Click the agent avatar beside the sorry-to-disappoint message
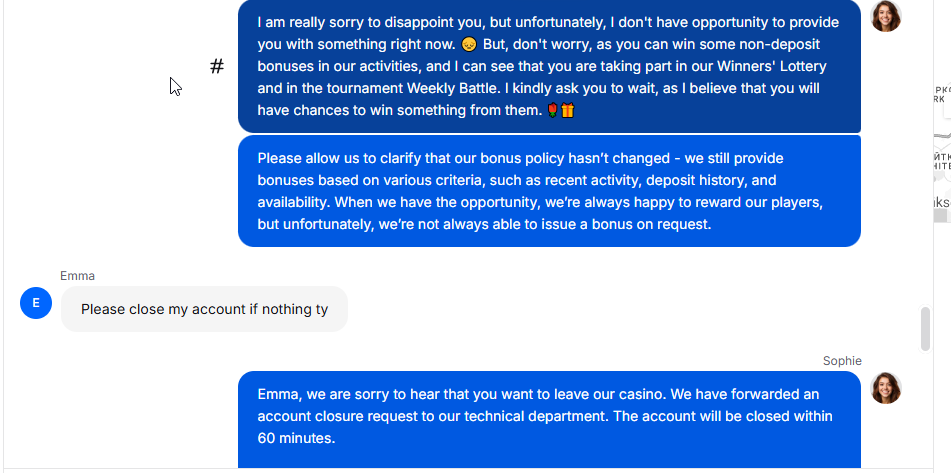The height and width of the screenshot is (473, 951). coord(886,16)
